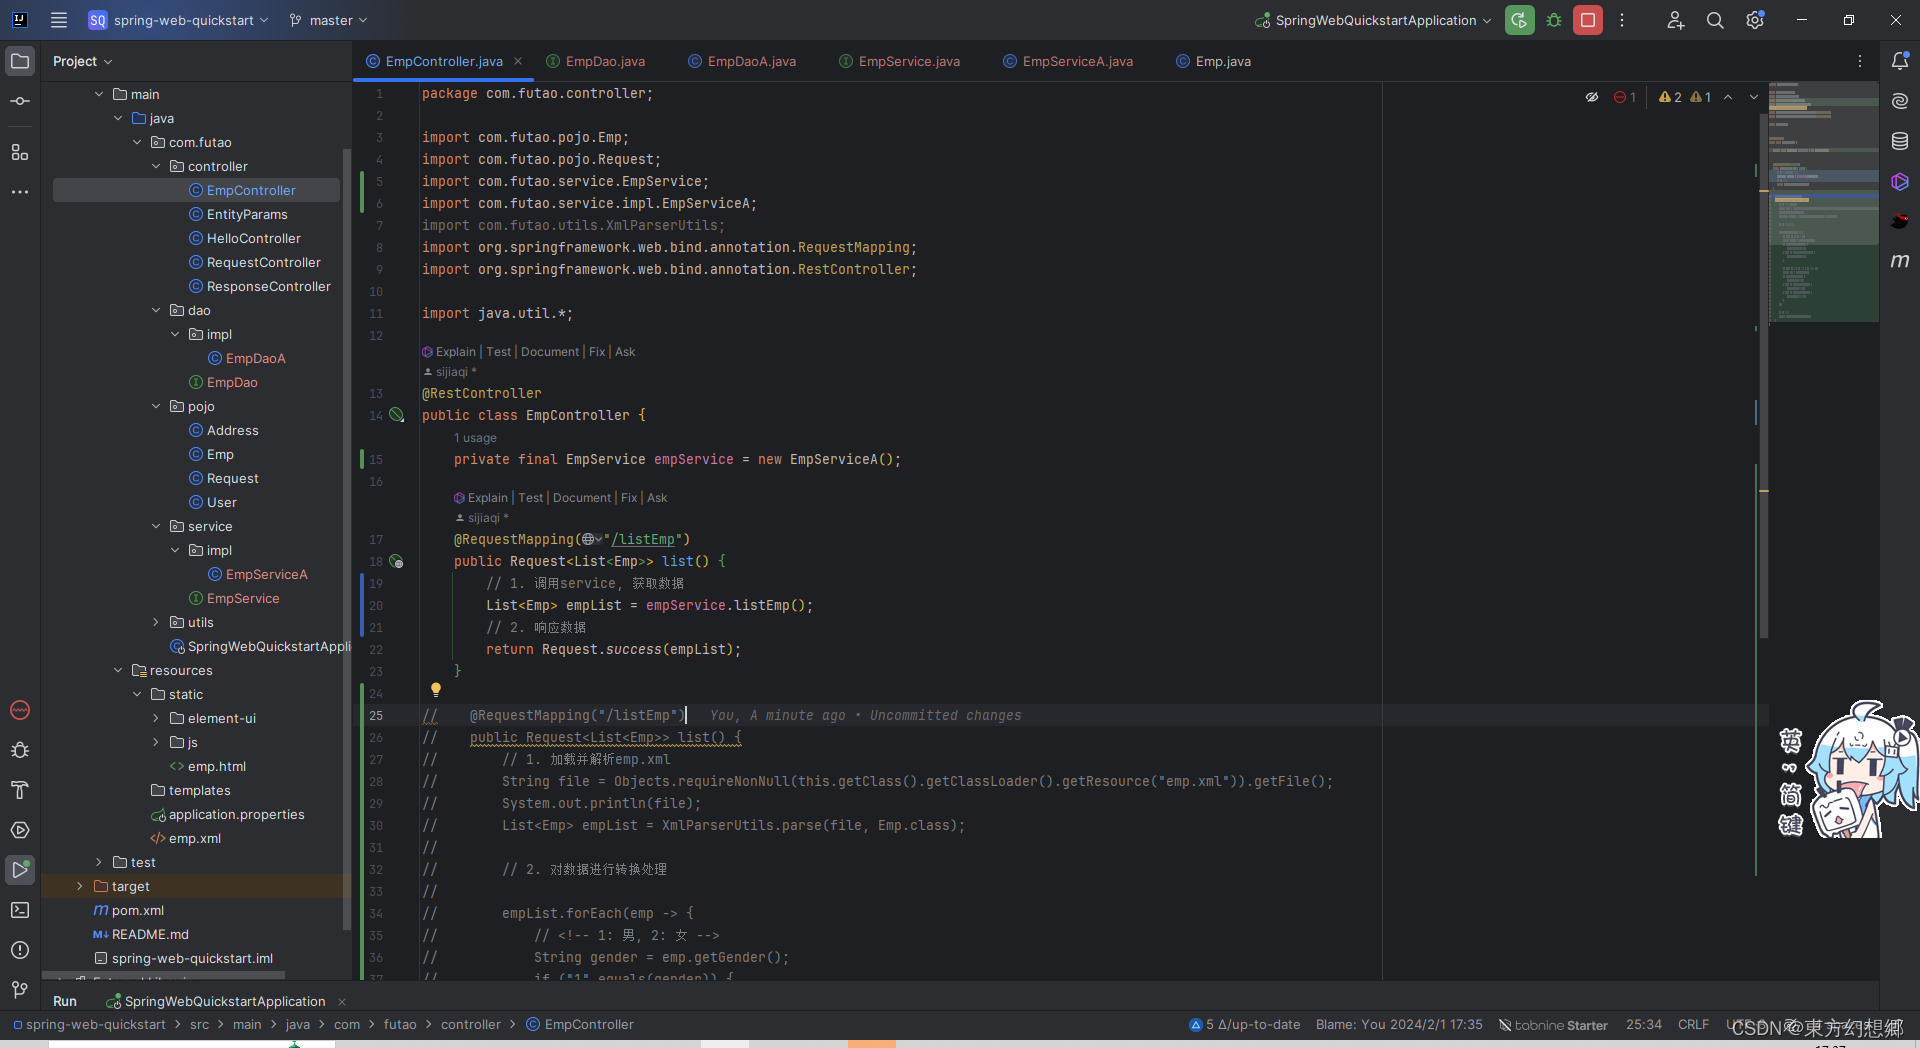Screen dimensions: 1920x1048
Task: Select RequestController in project tree
Action: (264, 262)
